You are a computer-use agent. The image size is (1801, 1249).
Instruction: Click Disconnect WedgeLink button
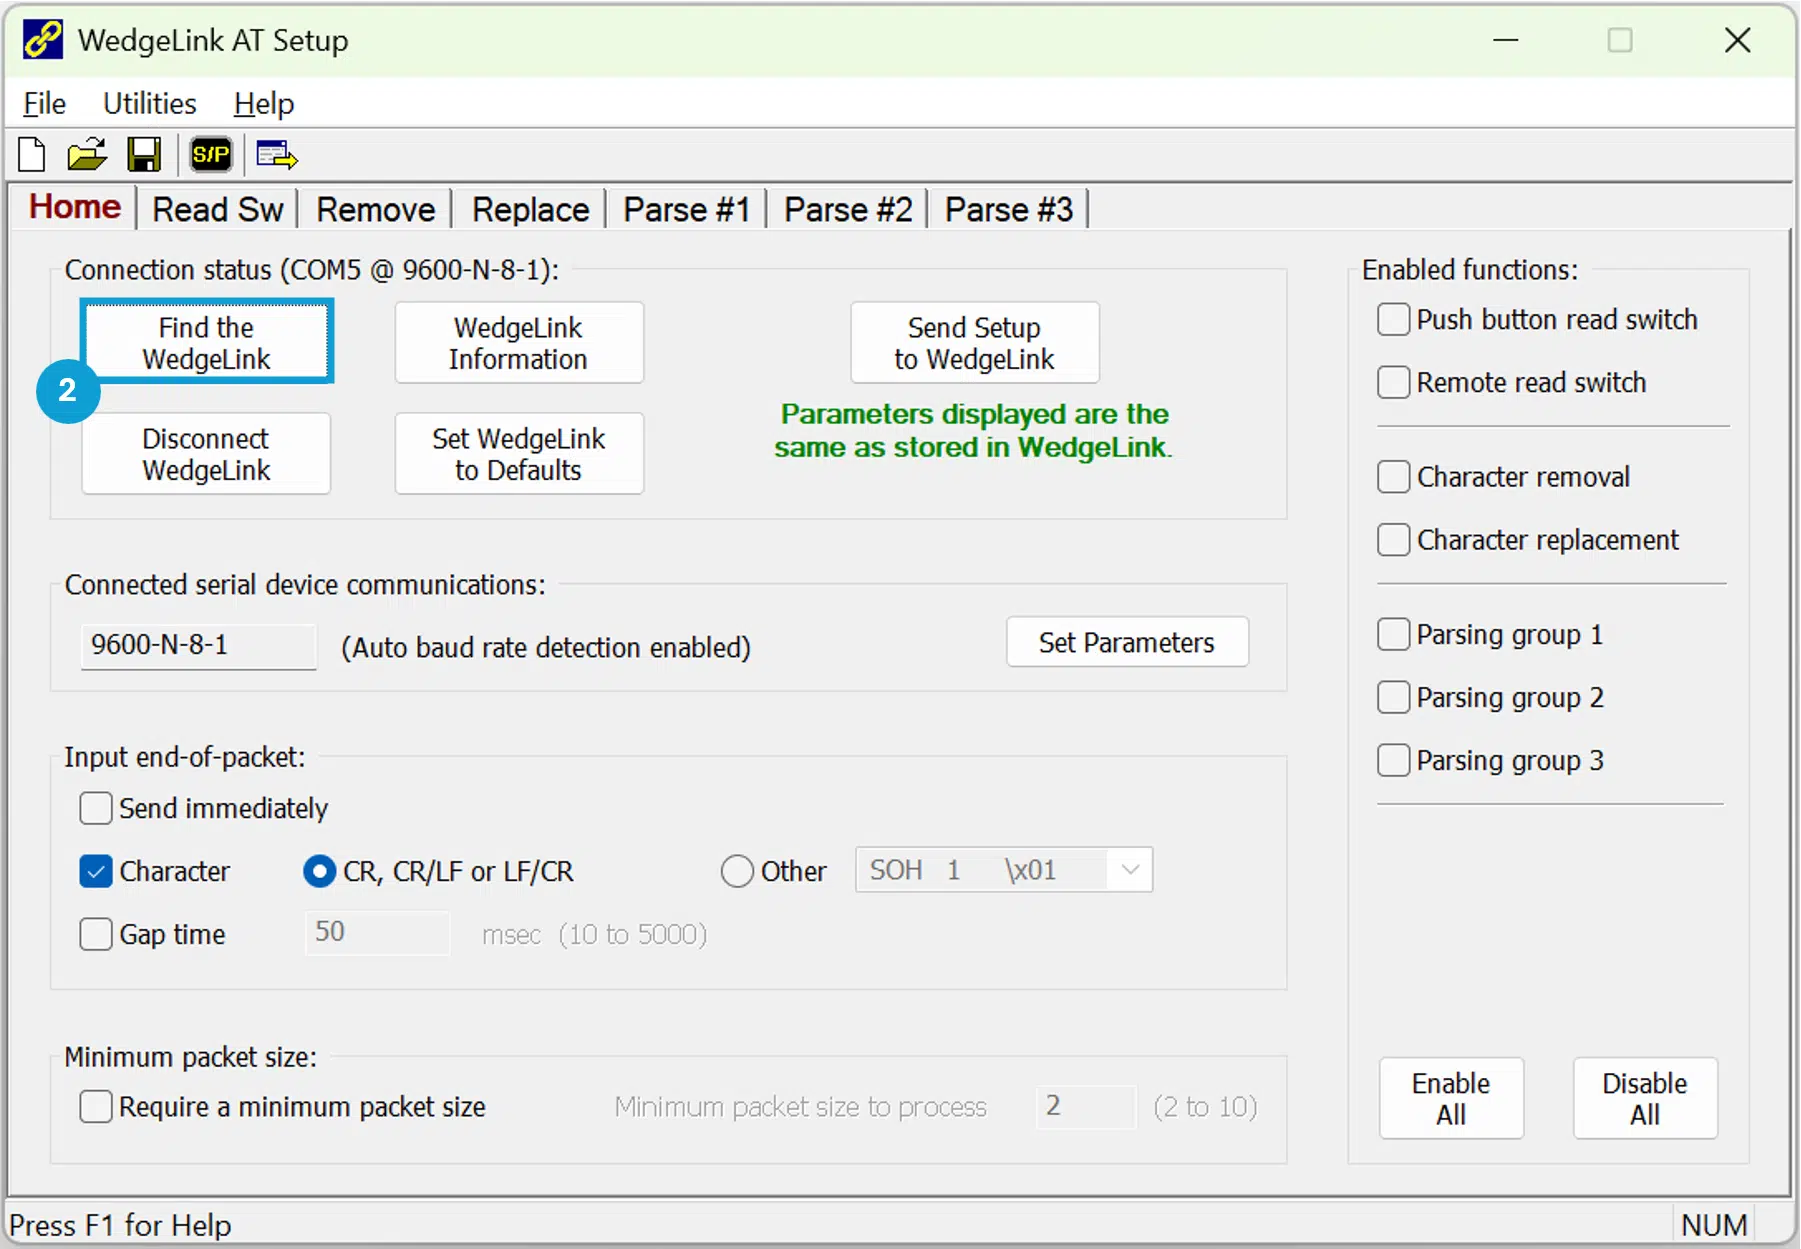click(x=207, y=453)
